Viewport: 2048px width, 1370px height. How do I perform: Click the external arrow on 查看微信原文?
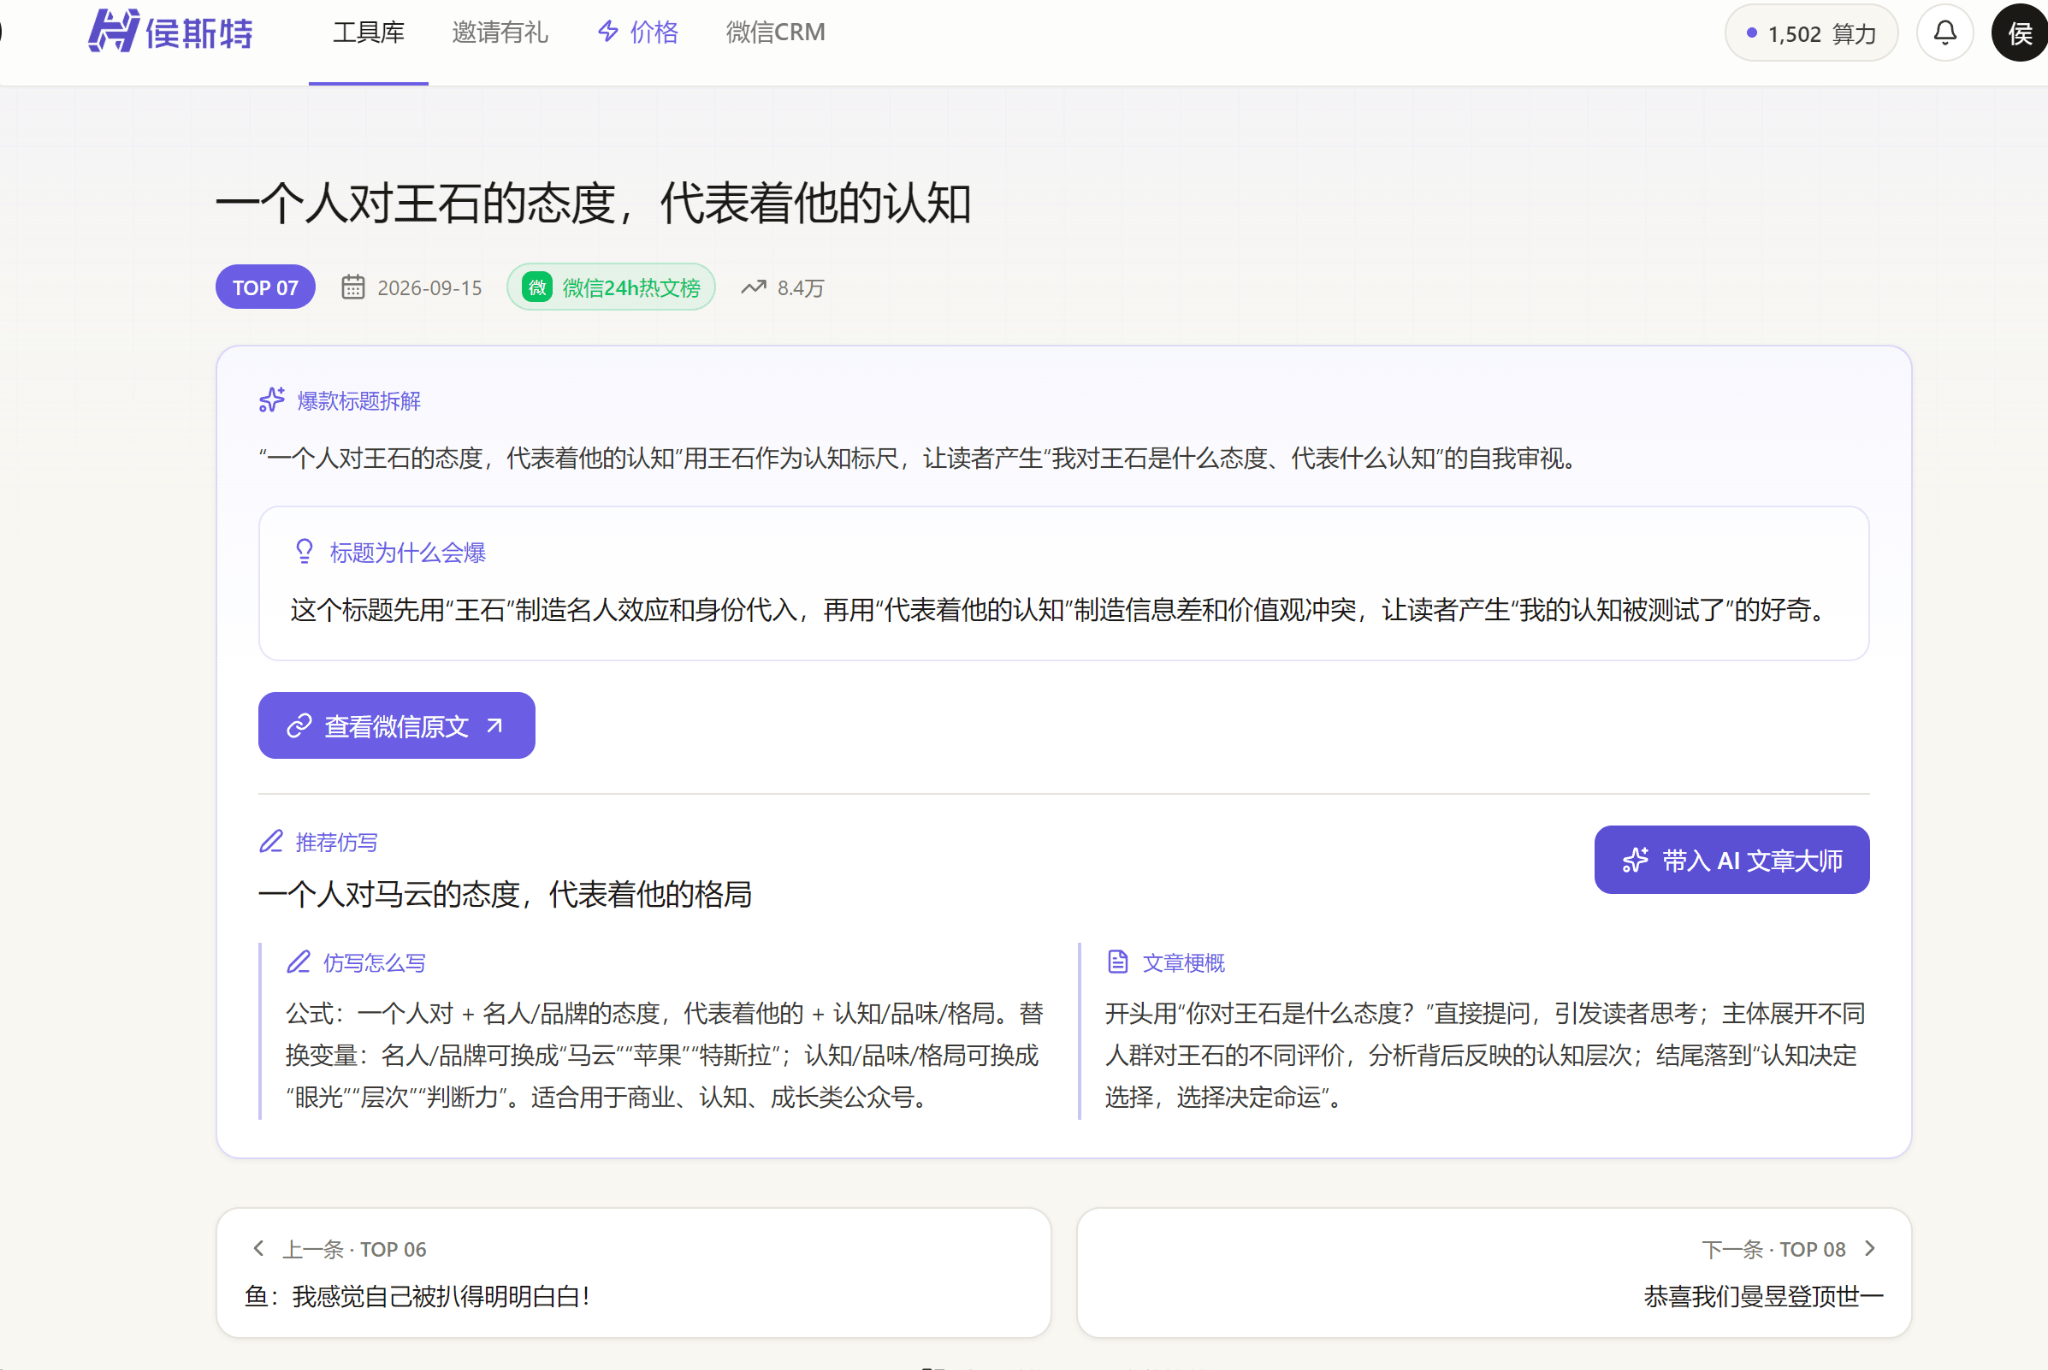click(494, 725)
